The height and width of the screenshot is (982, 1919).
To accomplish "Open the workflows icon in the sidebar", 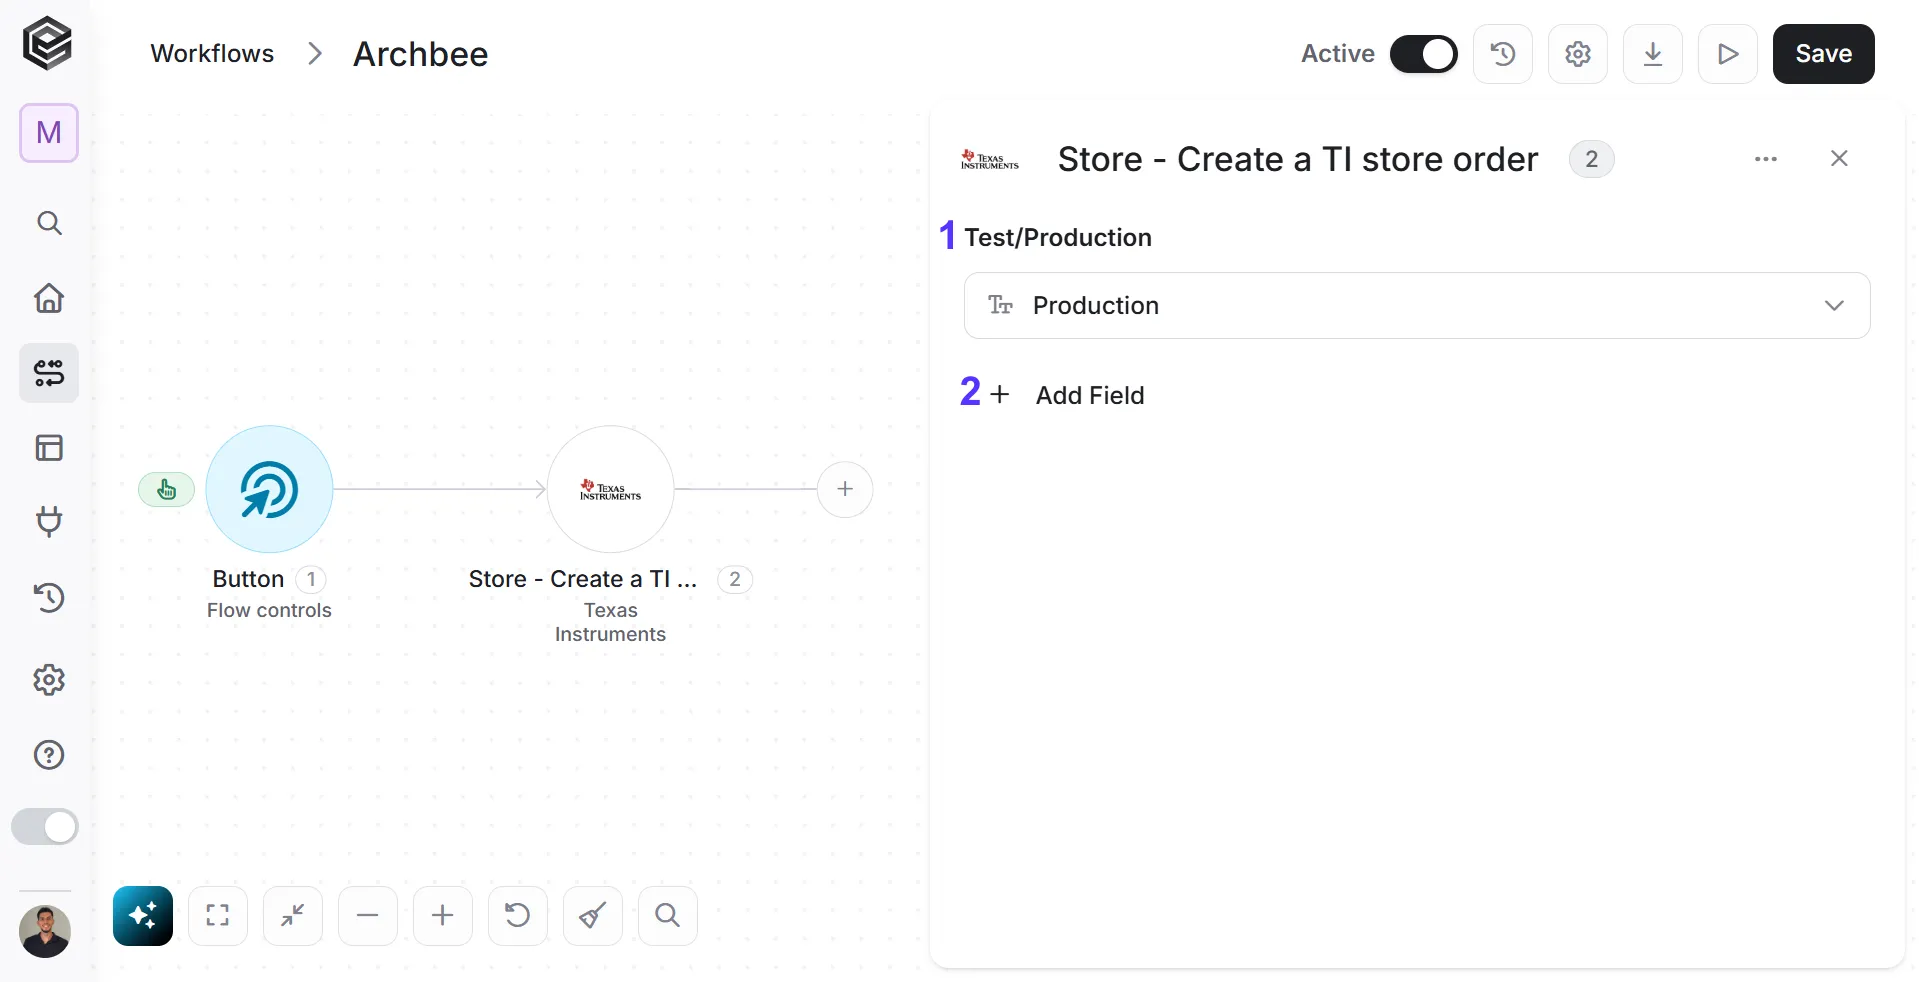I will click(49, 373).
